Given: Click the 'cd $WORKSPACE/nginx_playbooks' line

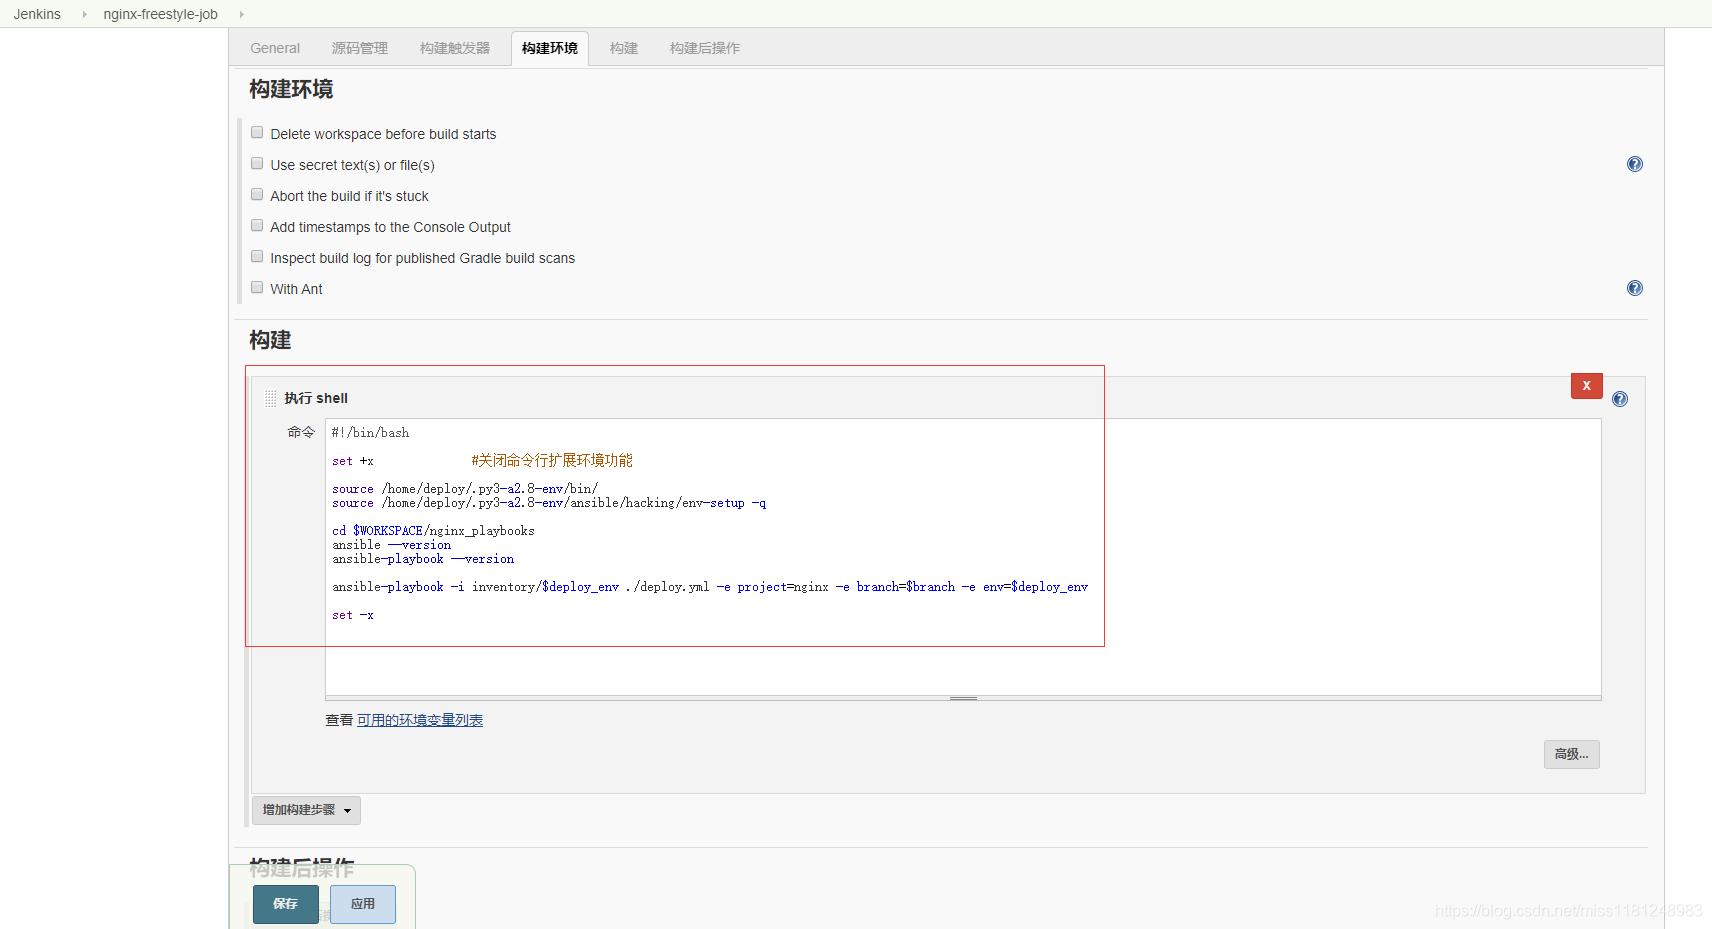Looking at the screenshot, I should coord(434,531).
